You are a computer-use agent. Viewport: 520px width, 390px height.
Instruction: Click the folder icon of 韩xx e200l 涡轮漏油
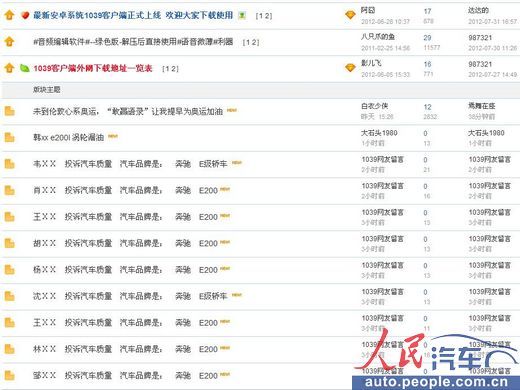(9, 137)
